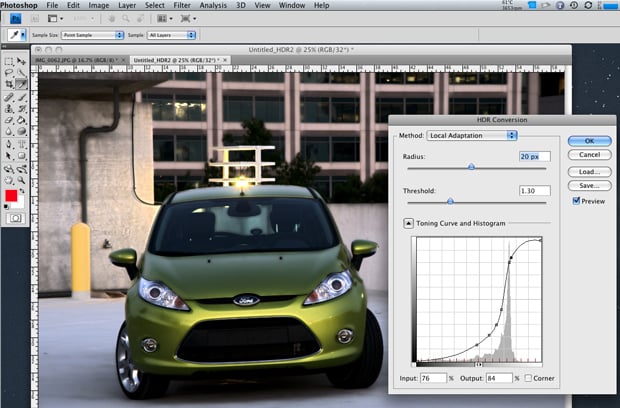Reset default foreground and background colors
Viewport: 620px width, 408px height.
pos(6,207)
